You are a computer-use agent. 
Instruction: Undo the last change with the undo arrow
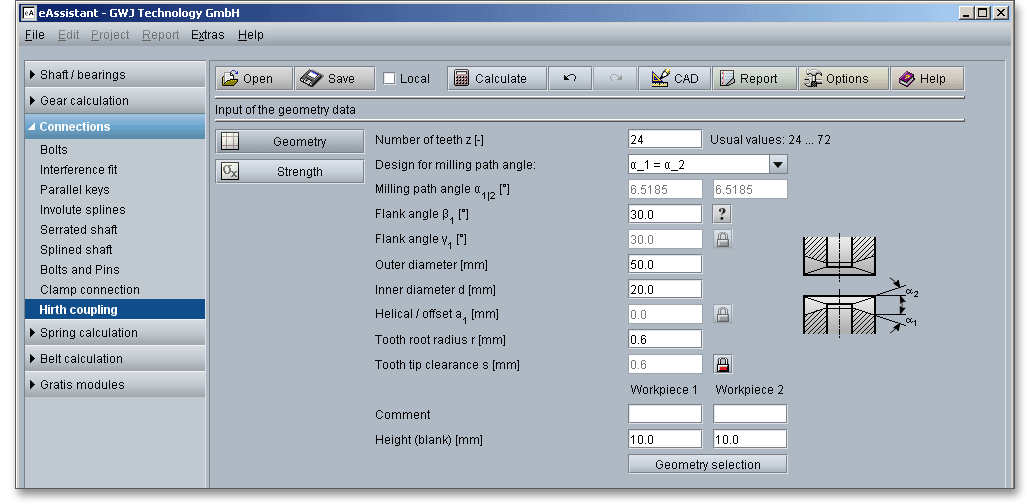click(x=570, y=79)
